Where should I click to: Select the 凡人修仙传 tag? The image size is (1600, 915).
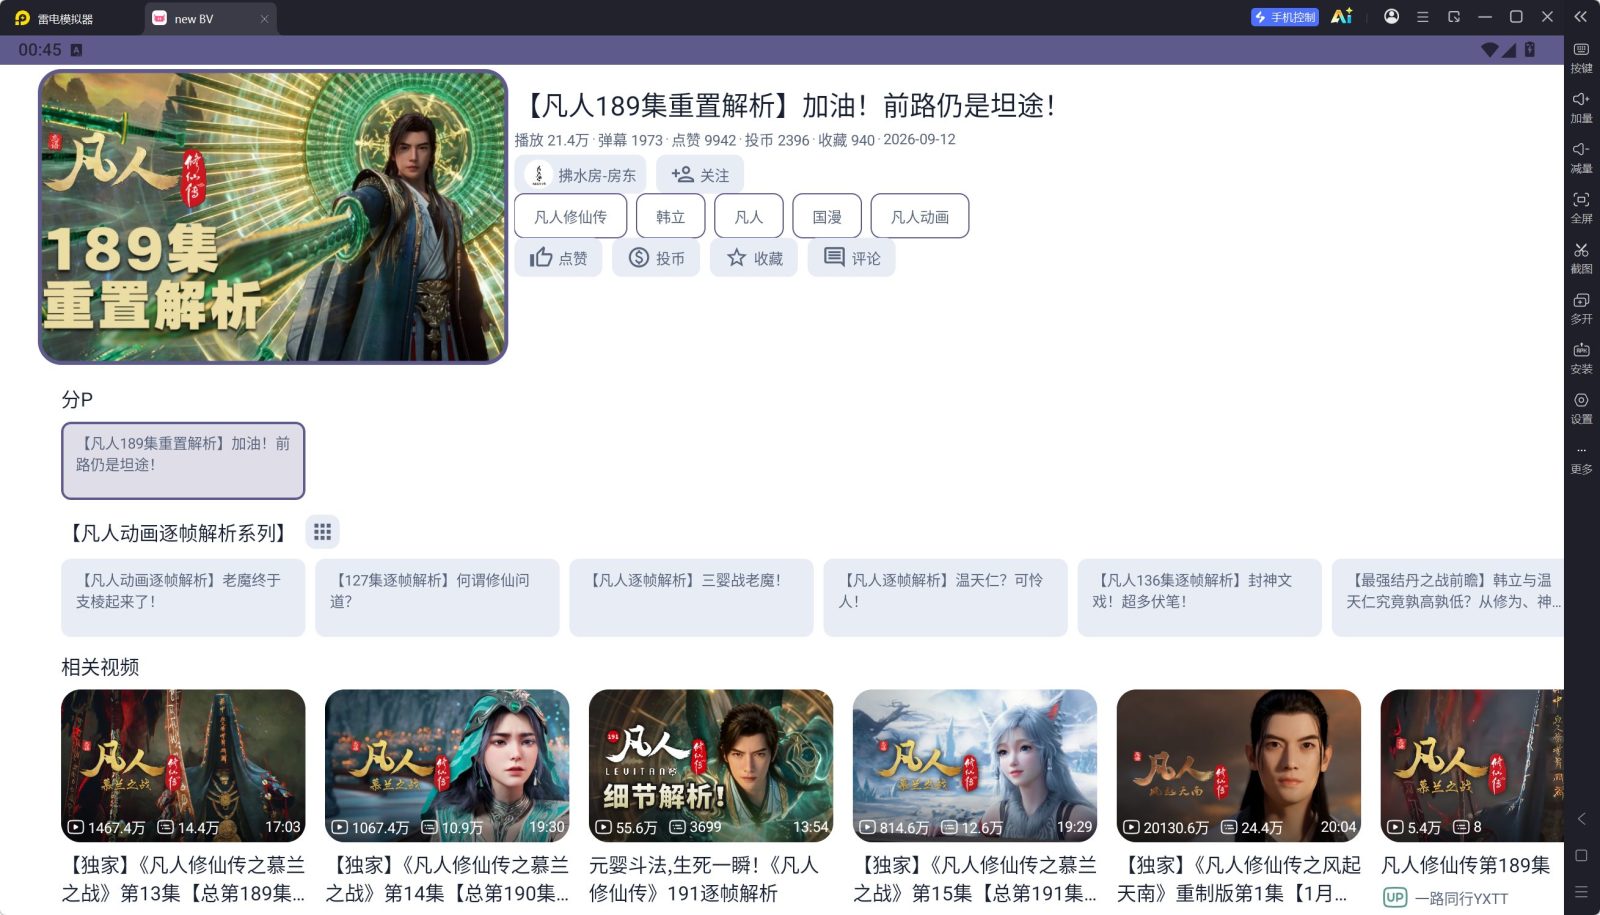point(570,216)
